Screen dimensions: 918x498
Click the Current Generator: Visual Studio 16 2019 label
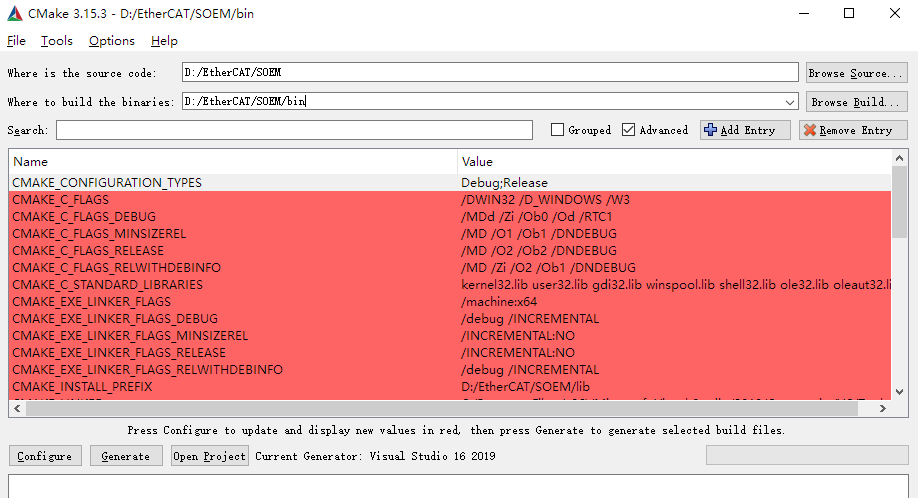(375, 456)
